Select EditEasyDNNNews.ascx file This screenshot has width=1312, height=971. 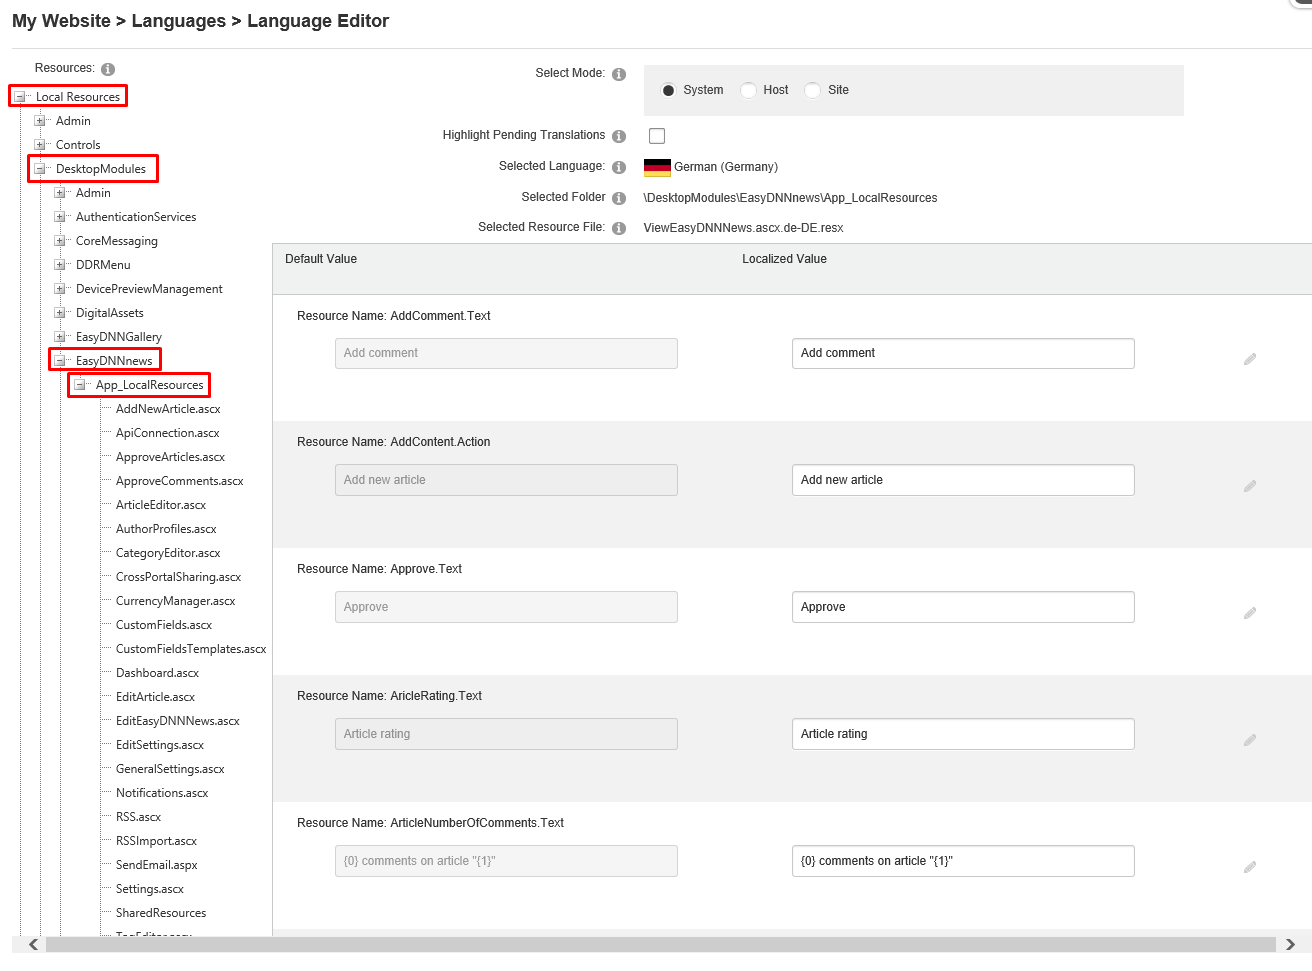point(177,721)
